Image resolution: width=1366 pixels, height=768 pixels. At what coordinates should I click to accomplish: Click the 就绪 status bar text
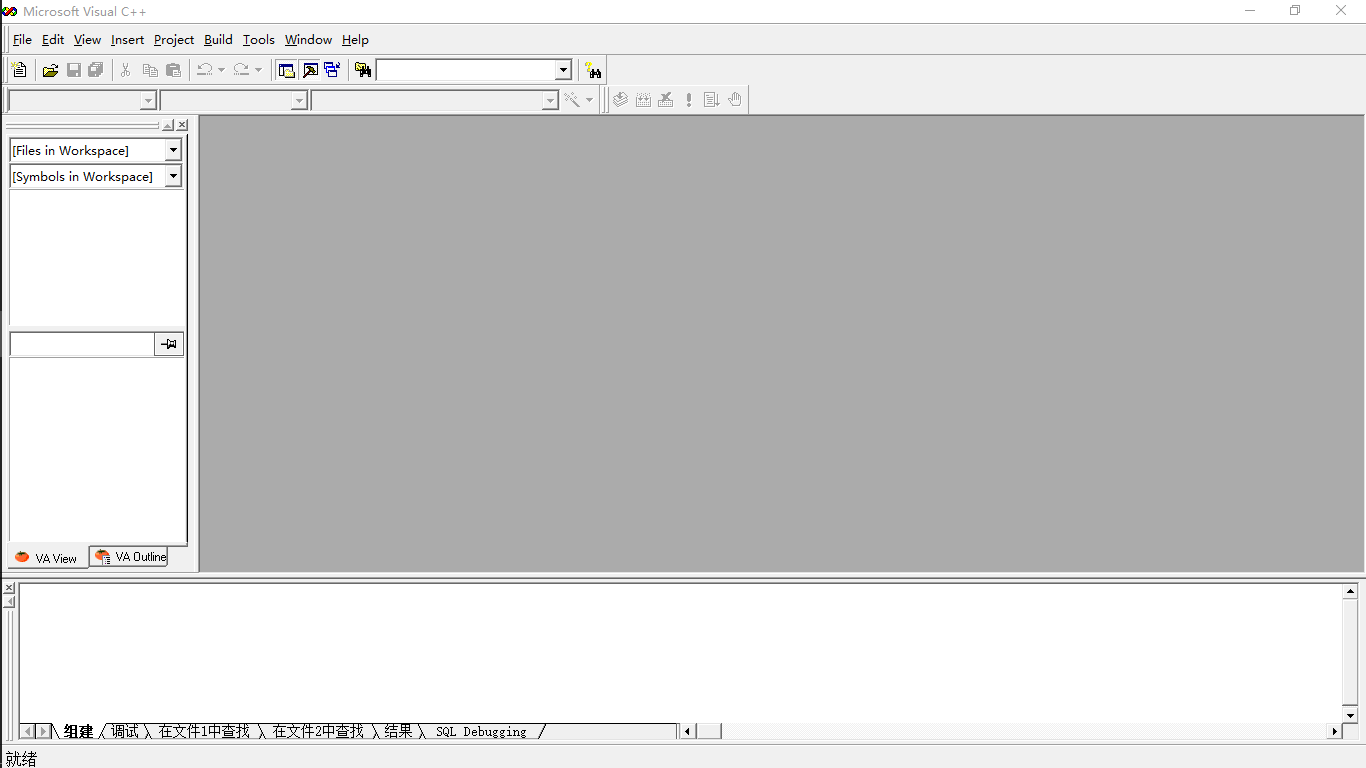point(21,759)
